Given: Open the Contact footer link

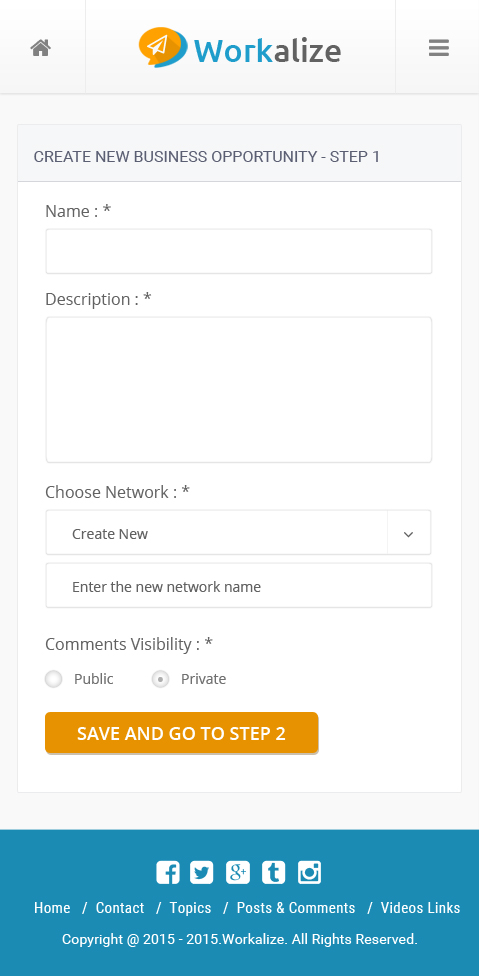Looking at the screenshot, I should click(120, 908).
